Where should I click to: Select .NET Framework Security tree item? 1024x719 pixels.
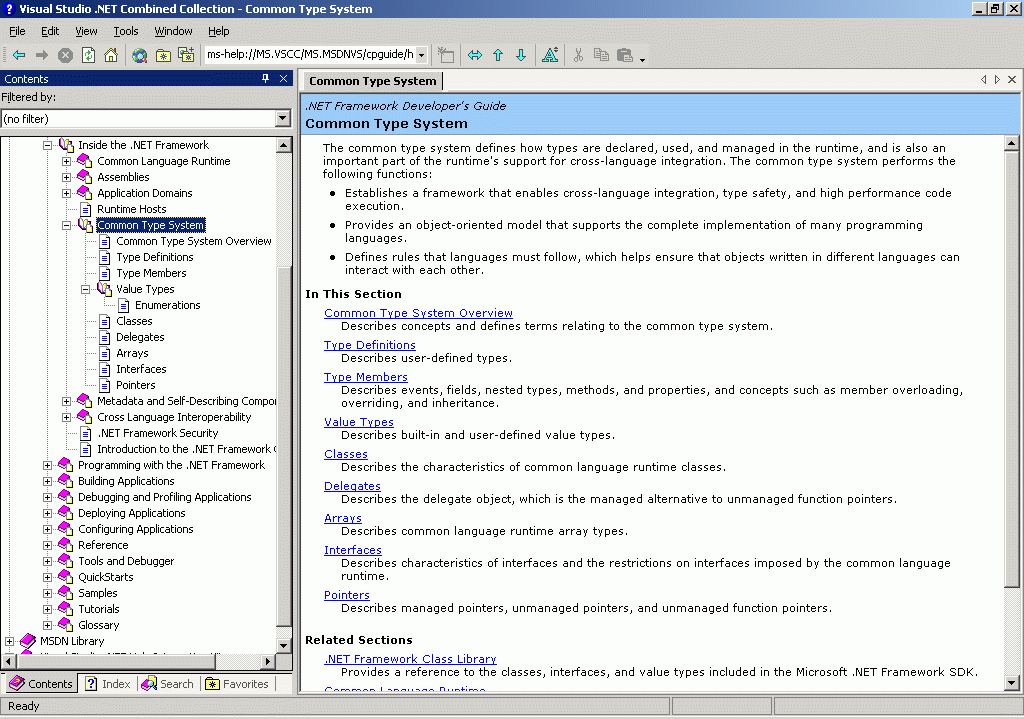click(157, 433)
